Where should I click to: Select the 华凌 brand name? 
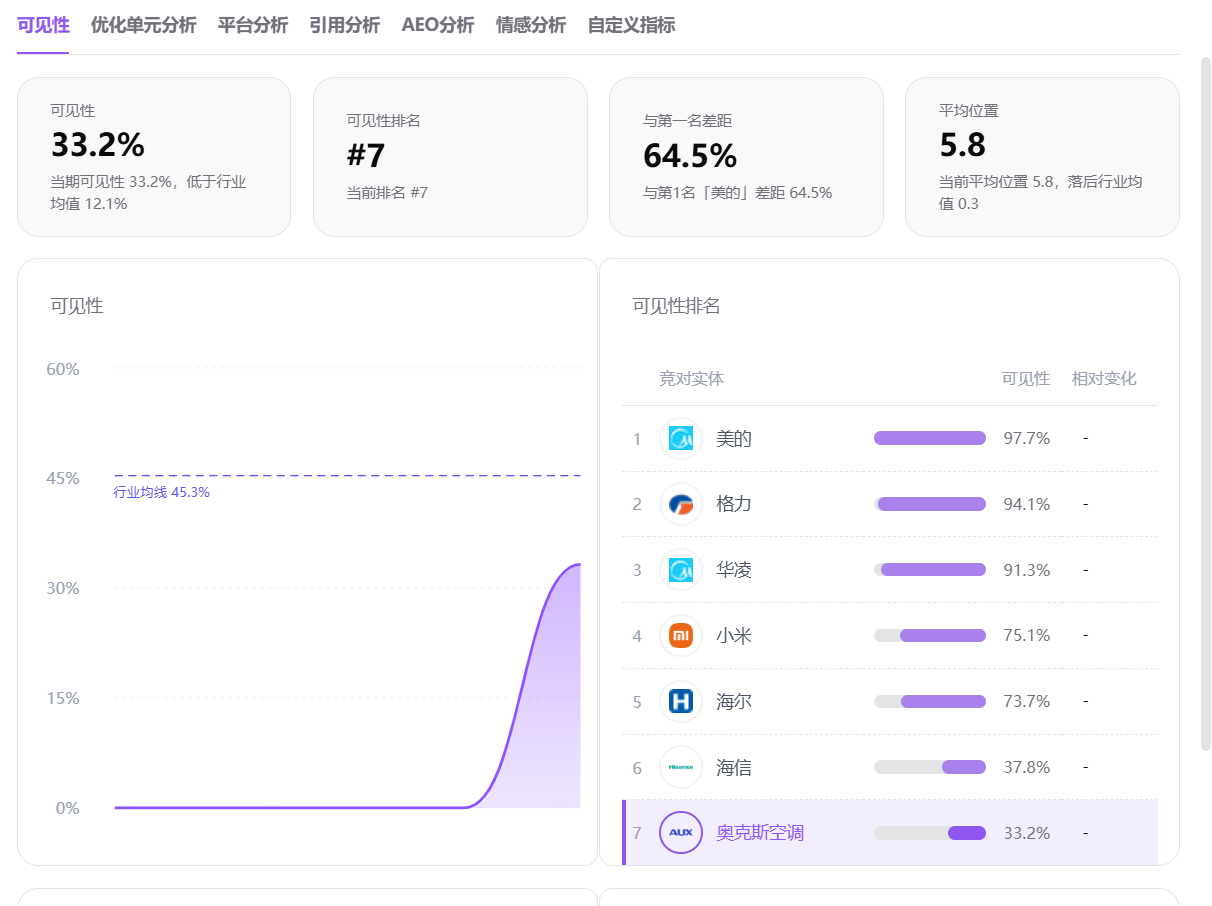click(734, 570)
